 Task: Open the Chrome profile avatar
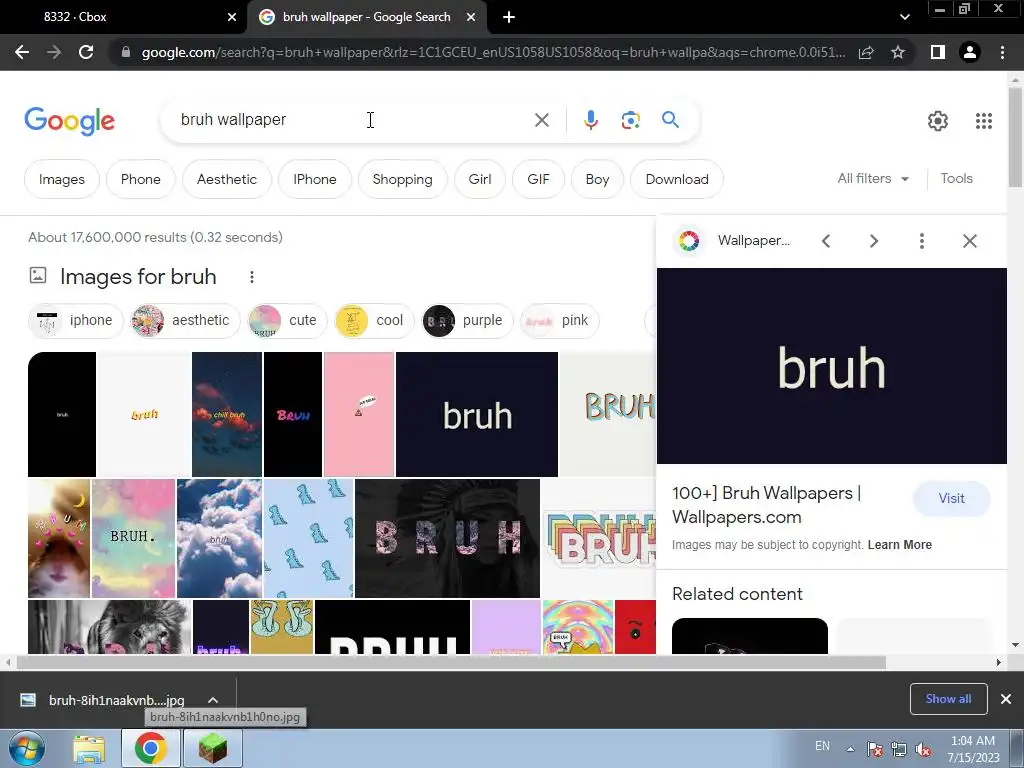tap(970, 52)
